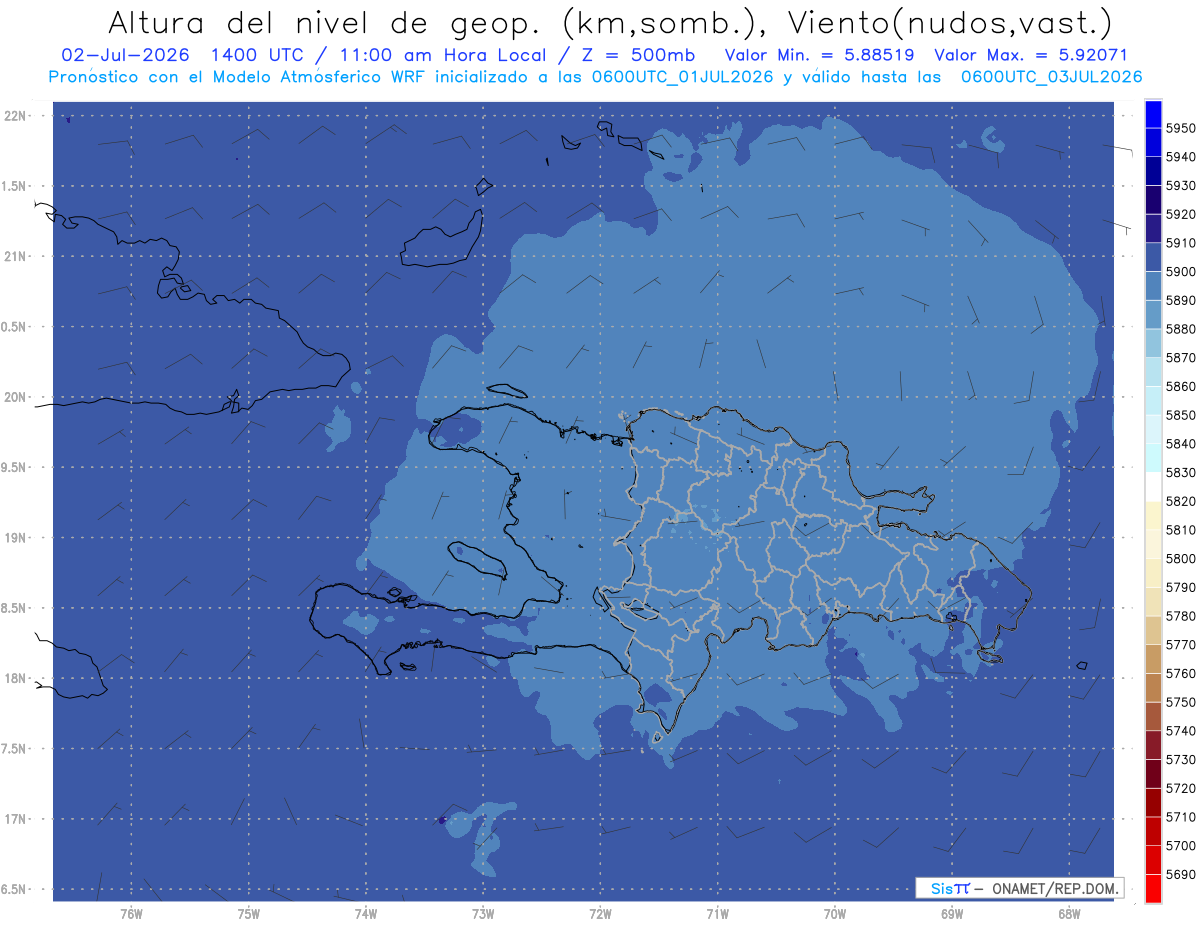Click the legend swatch between 5890 and 5900

(x=1153, y=286)
